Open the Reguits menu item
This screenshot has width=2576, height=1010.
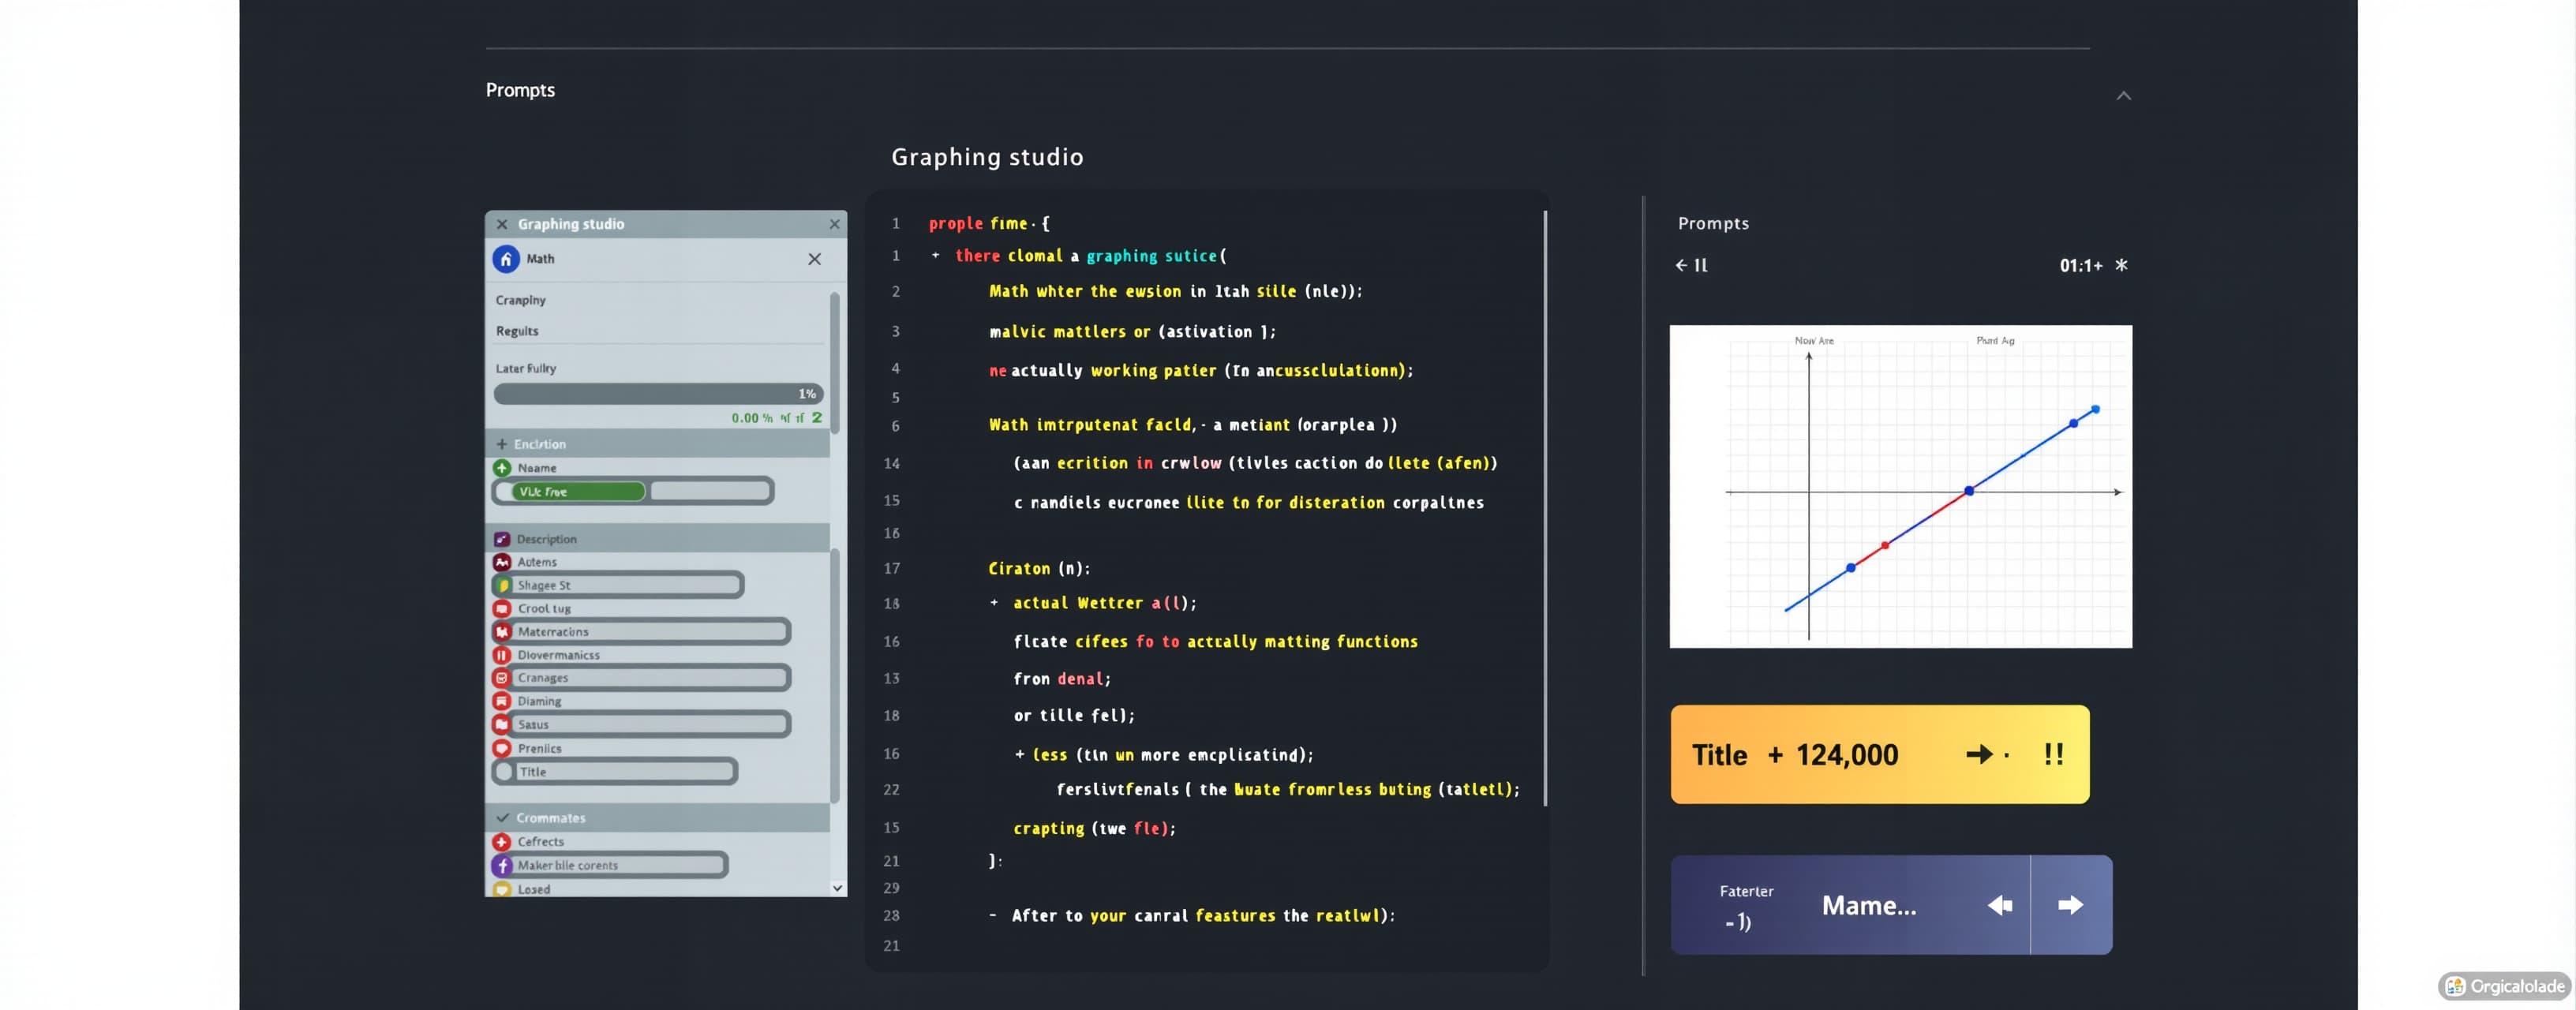pyautogui.click(x=517, y=331)
